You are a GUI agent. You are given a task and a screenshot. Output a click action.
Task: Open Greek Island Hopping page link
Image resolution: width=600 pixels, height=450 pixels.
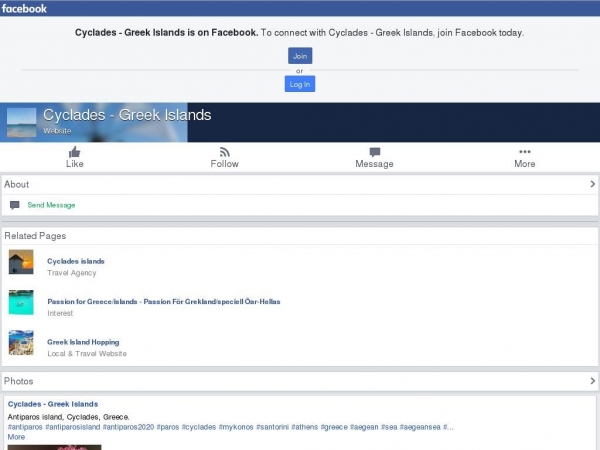point(83,342)
